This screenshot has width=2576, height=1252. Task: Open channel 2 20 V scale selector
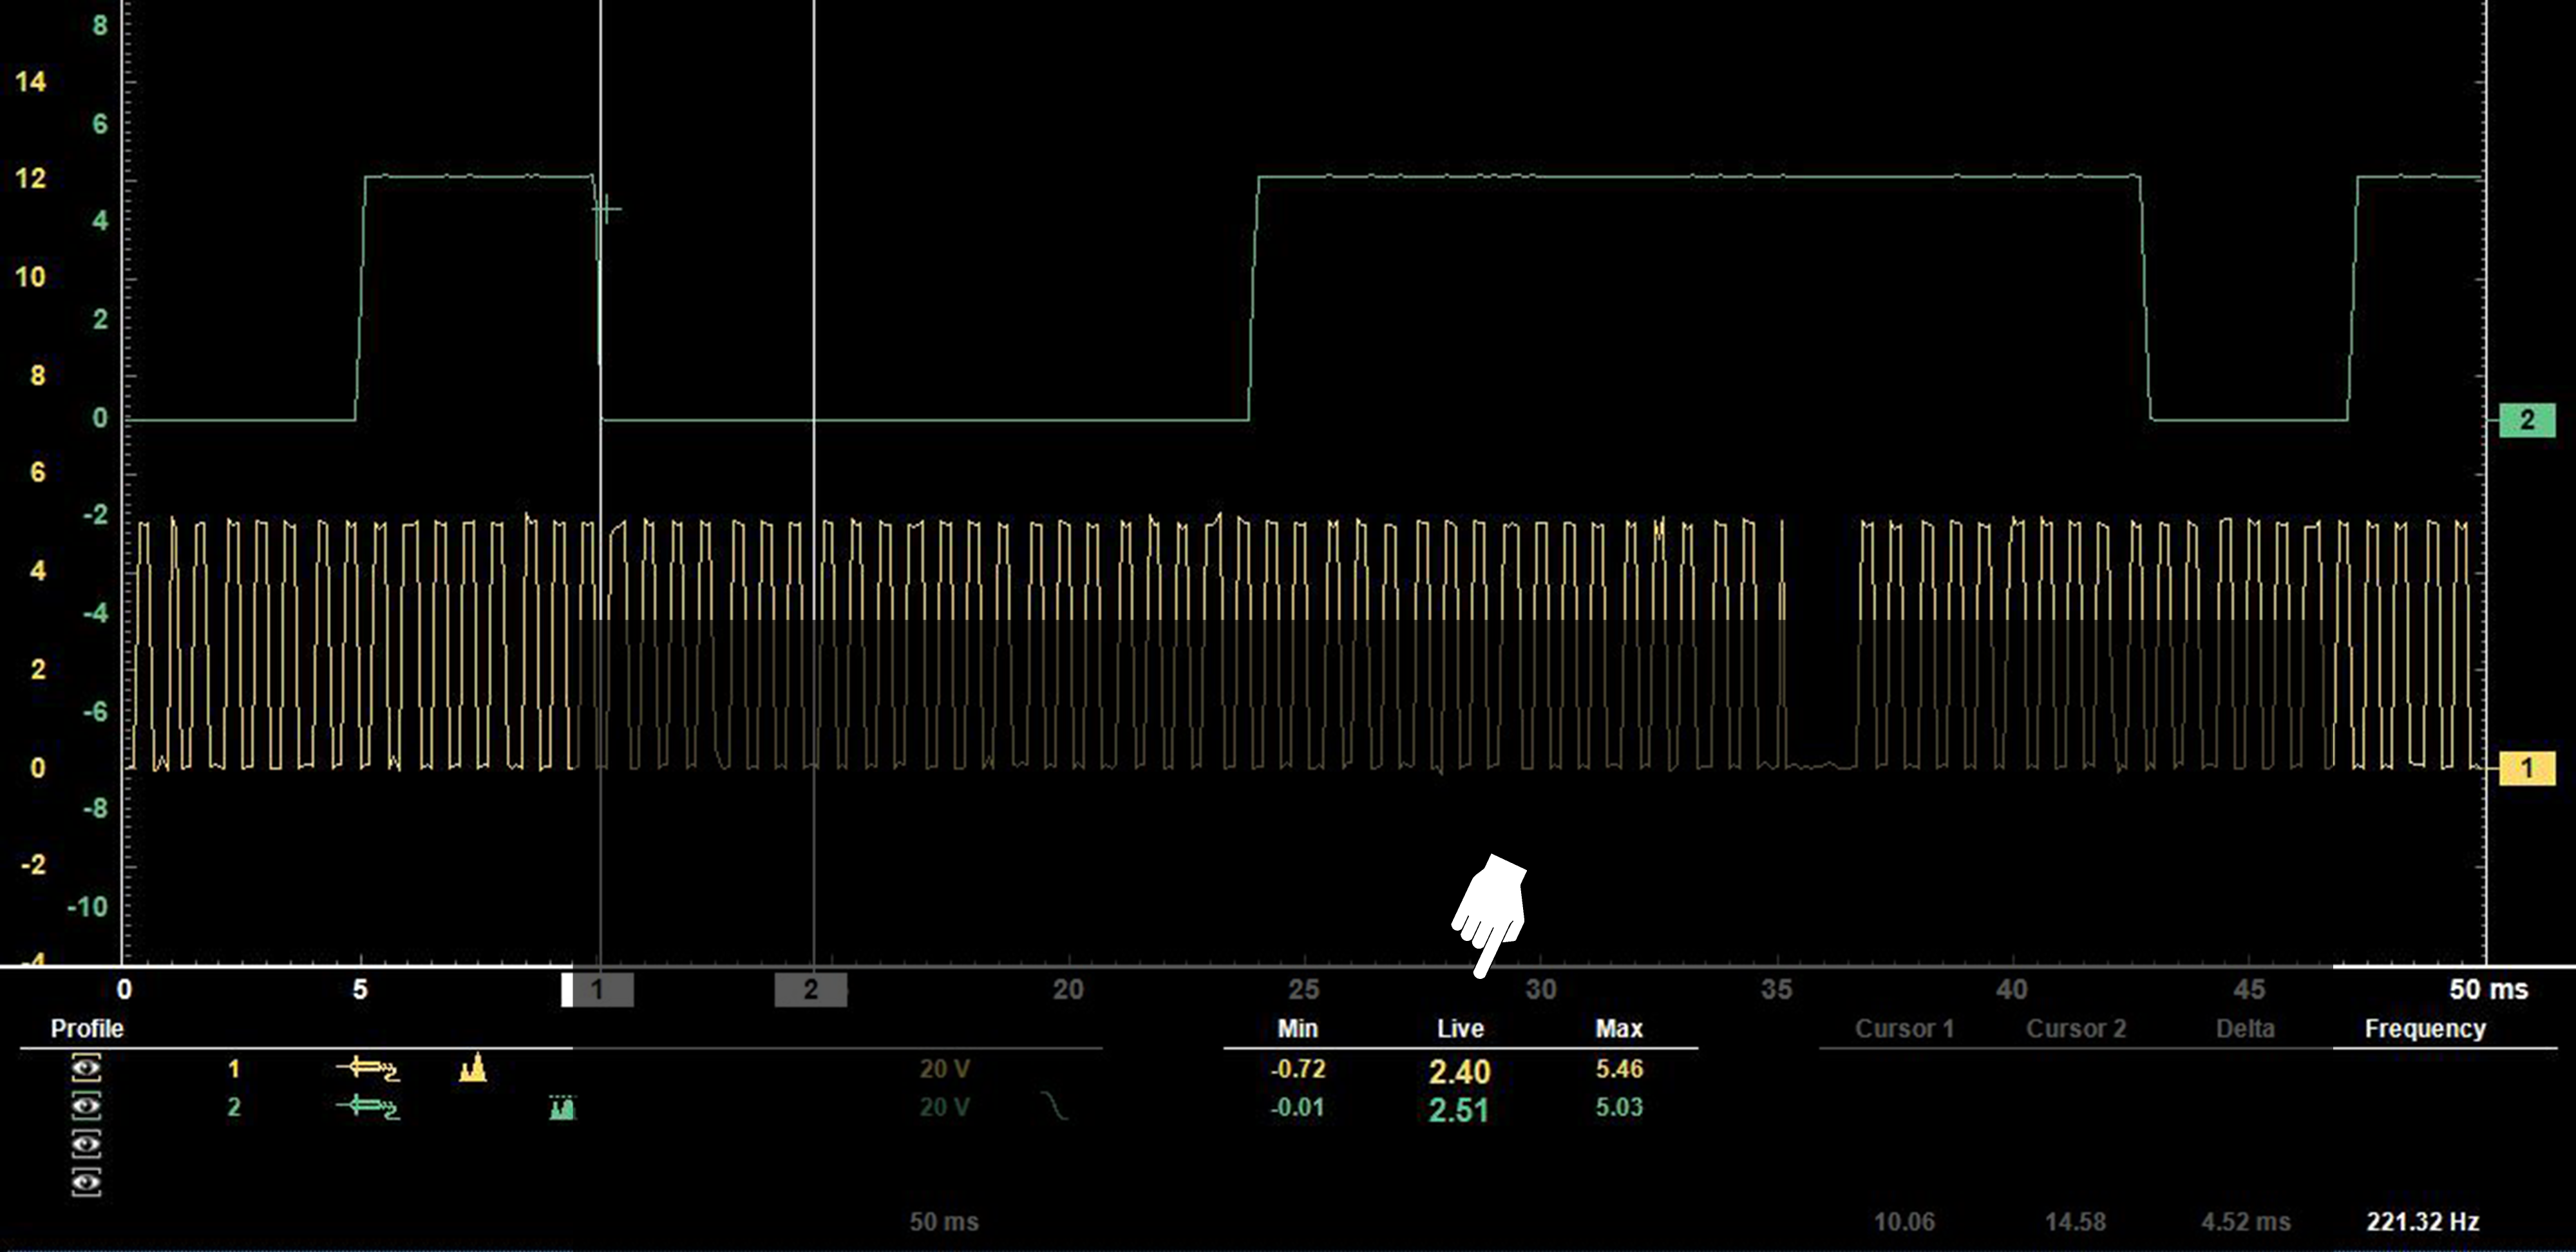[x=944, y=1107]
